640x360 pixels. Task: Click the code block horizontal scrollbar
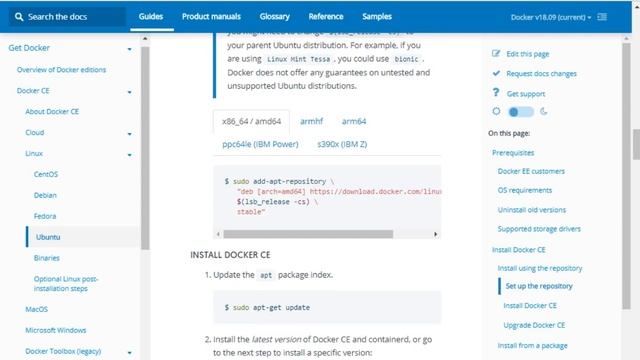(308, 234)
